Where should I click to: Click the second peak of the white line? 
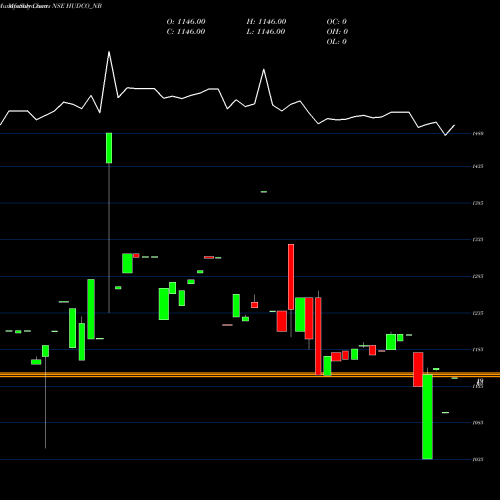click(x=264, y=69)
